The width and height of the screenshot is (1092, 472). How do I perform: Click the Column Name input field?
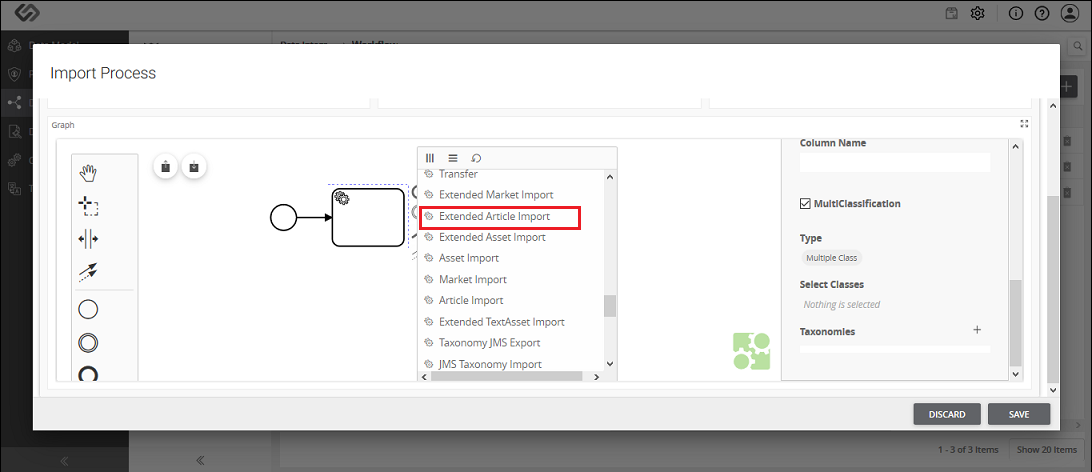tap(895, 162)
